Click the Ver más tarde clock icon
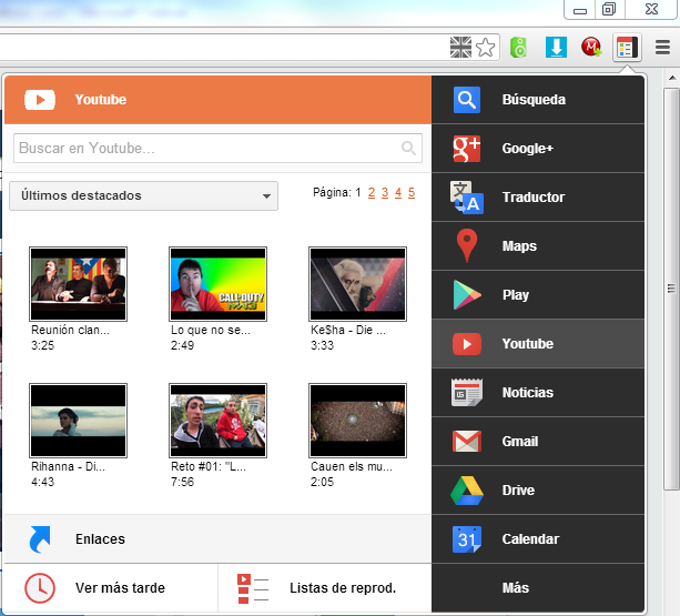The image size is (680, 616). tap(39, 588)
